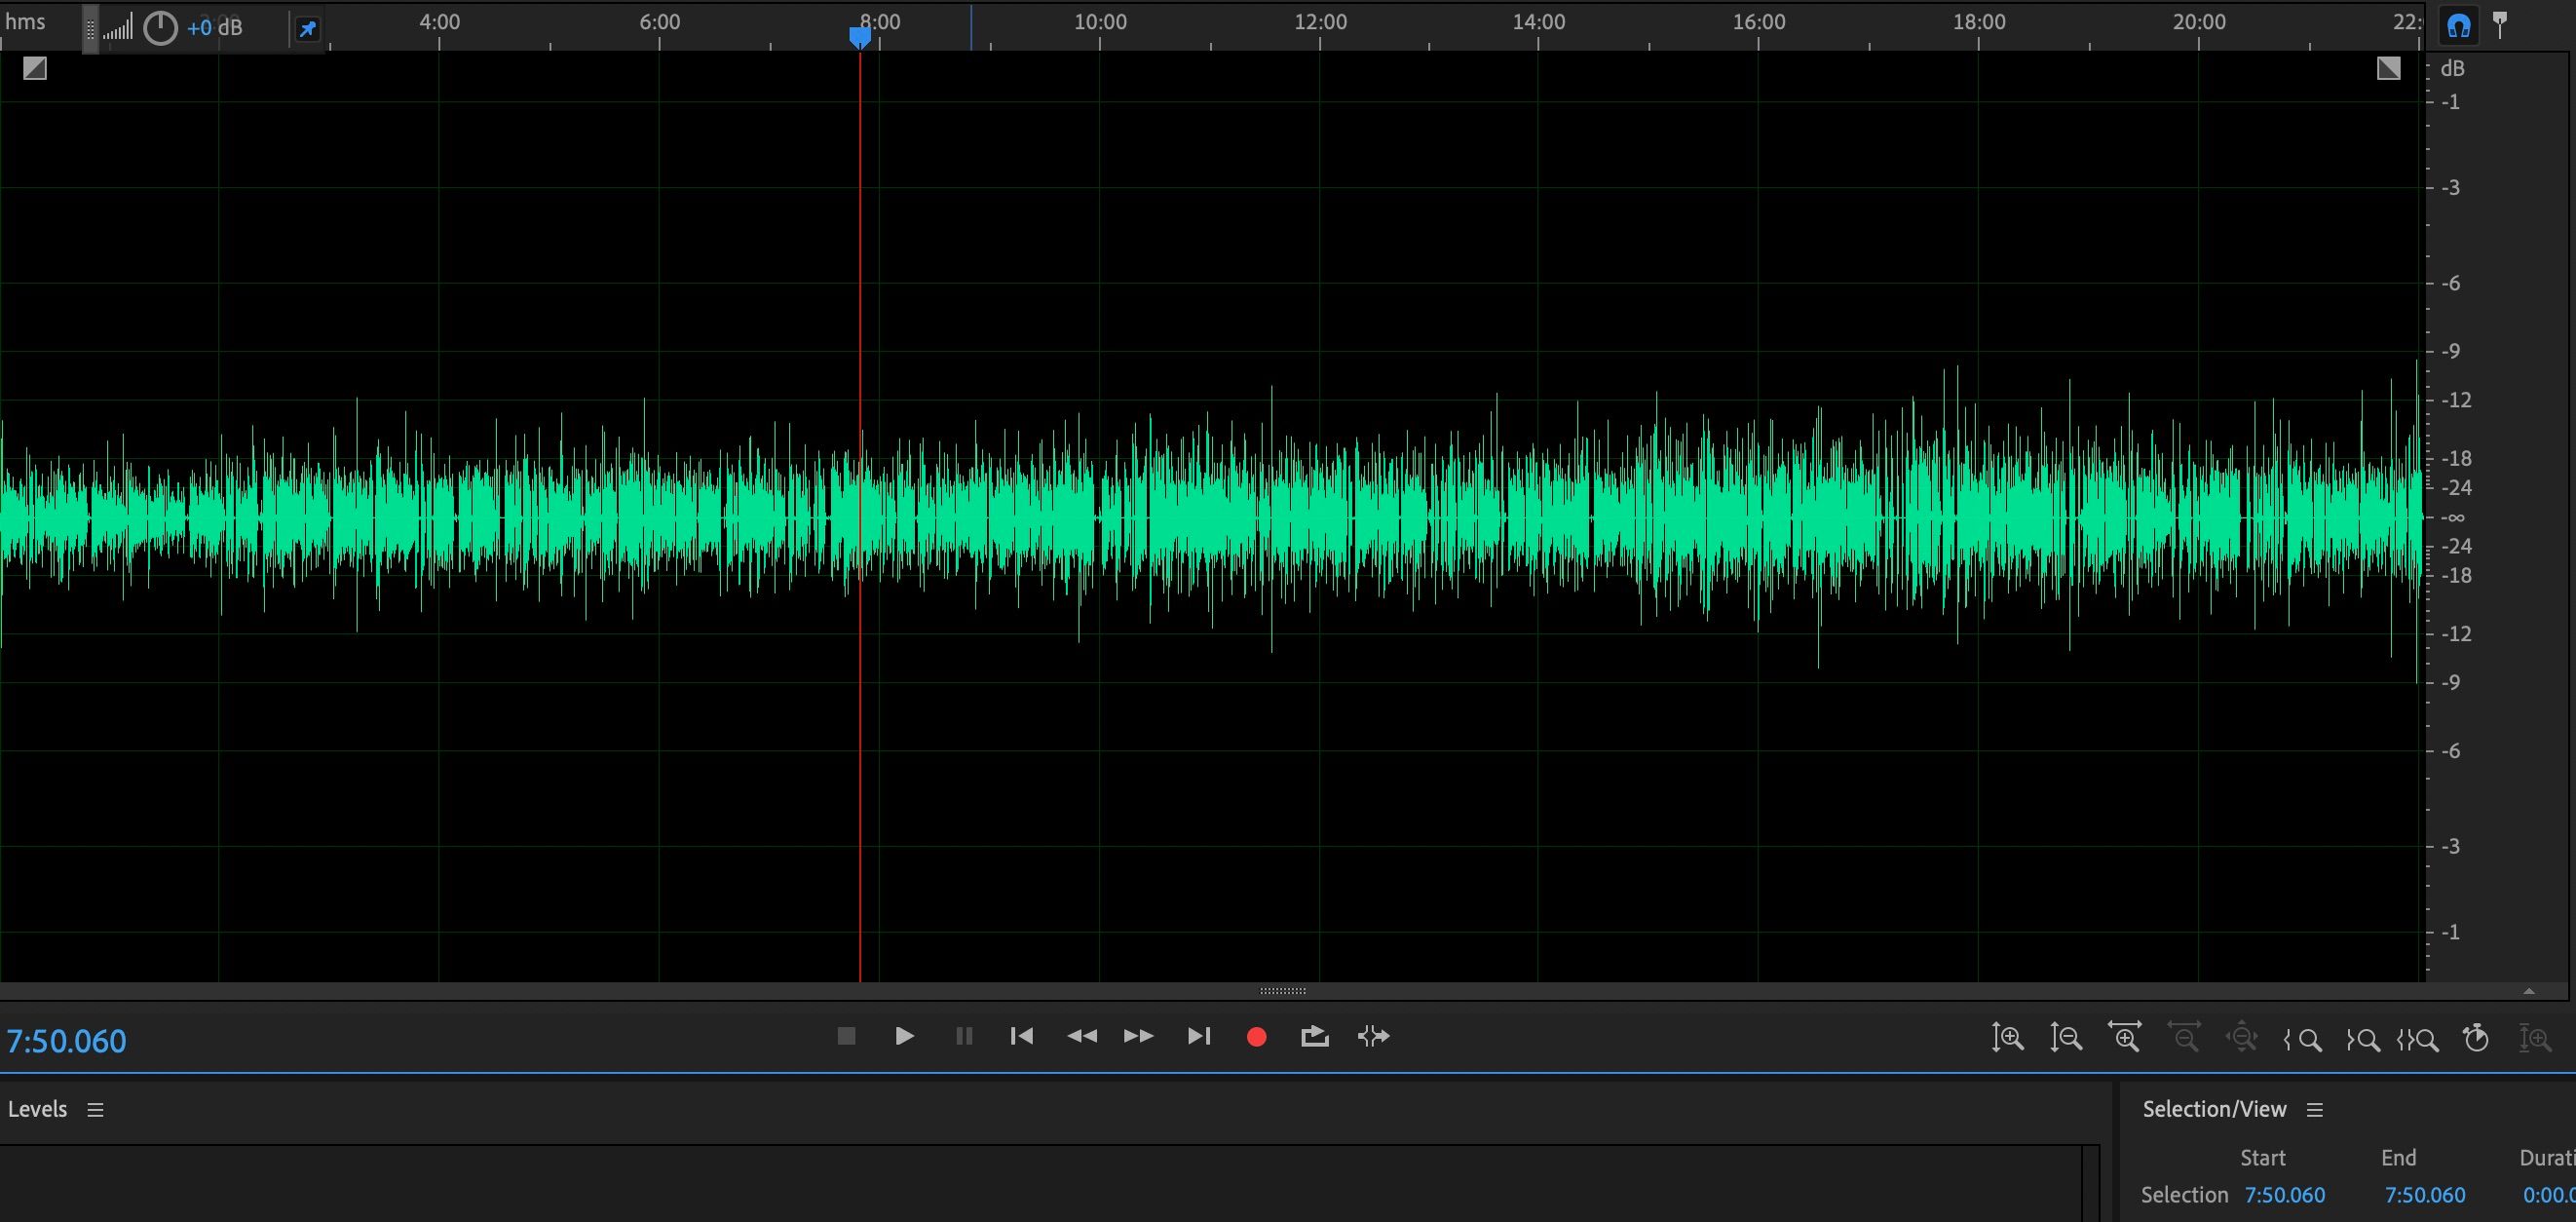This screenshot has height=1222, width=2576.
Task: Click the marker pin icon beside snapping
Action: pos(2500,25)
